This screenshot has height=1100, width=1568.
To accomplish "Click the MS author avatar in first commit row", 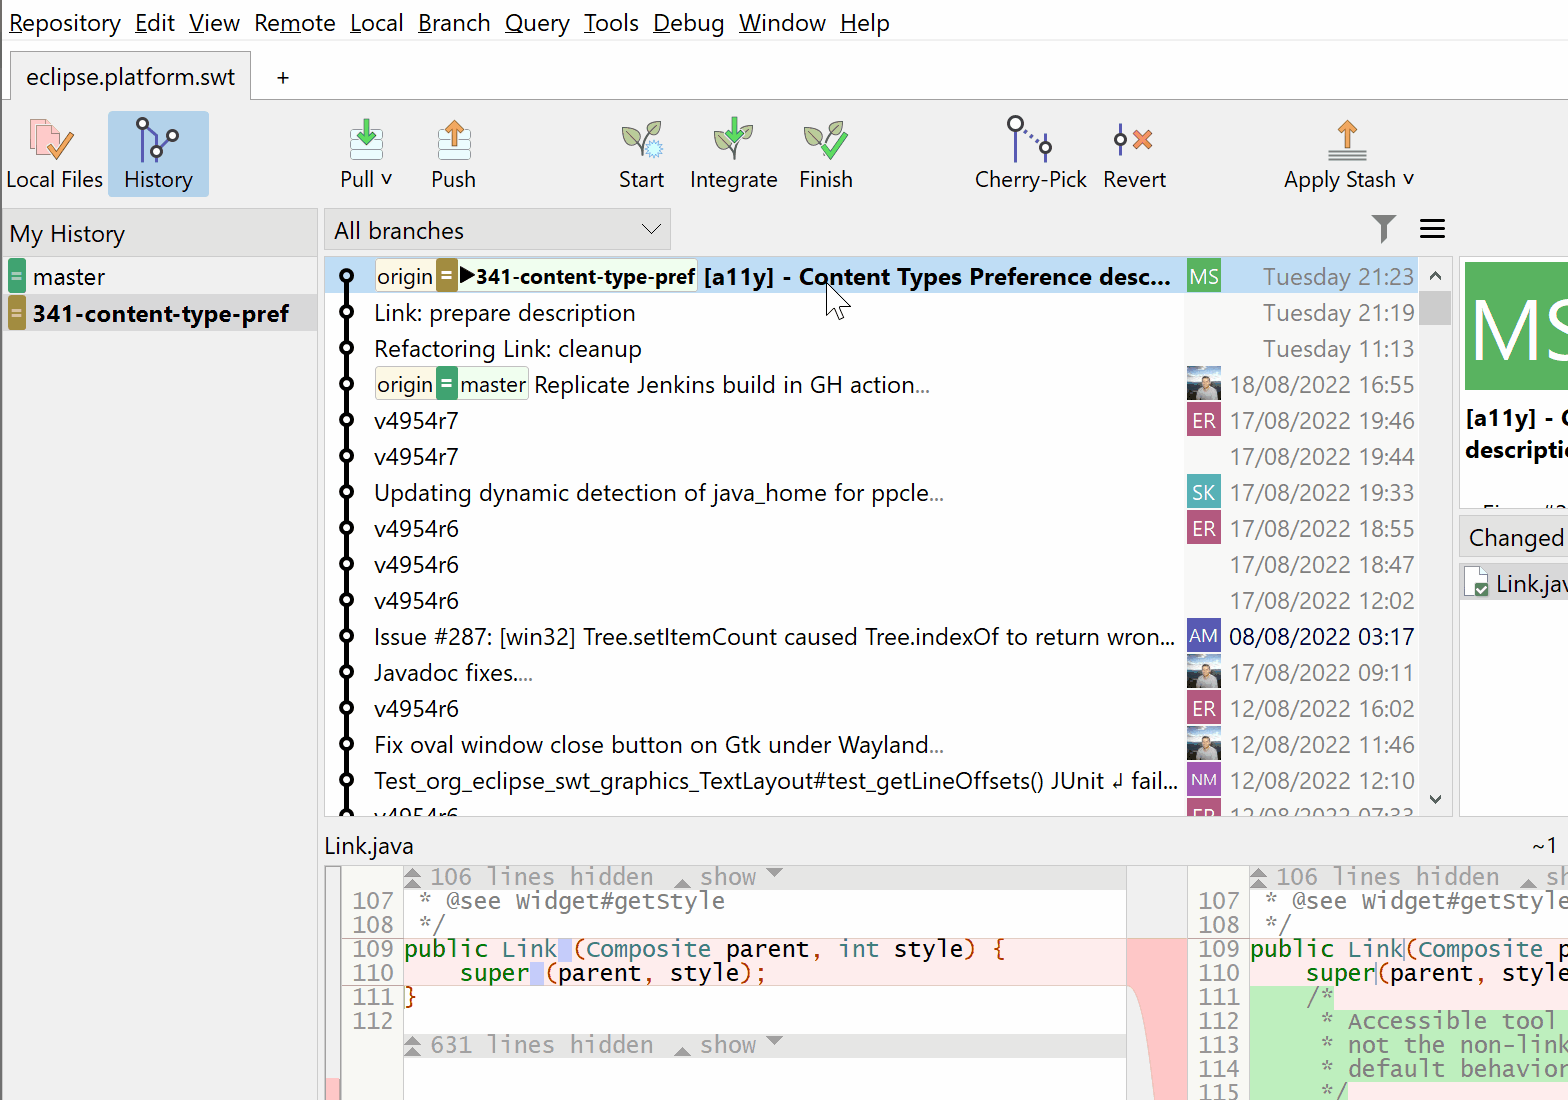I will click(x=1204, y=276).
